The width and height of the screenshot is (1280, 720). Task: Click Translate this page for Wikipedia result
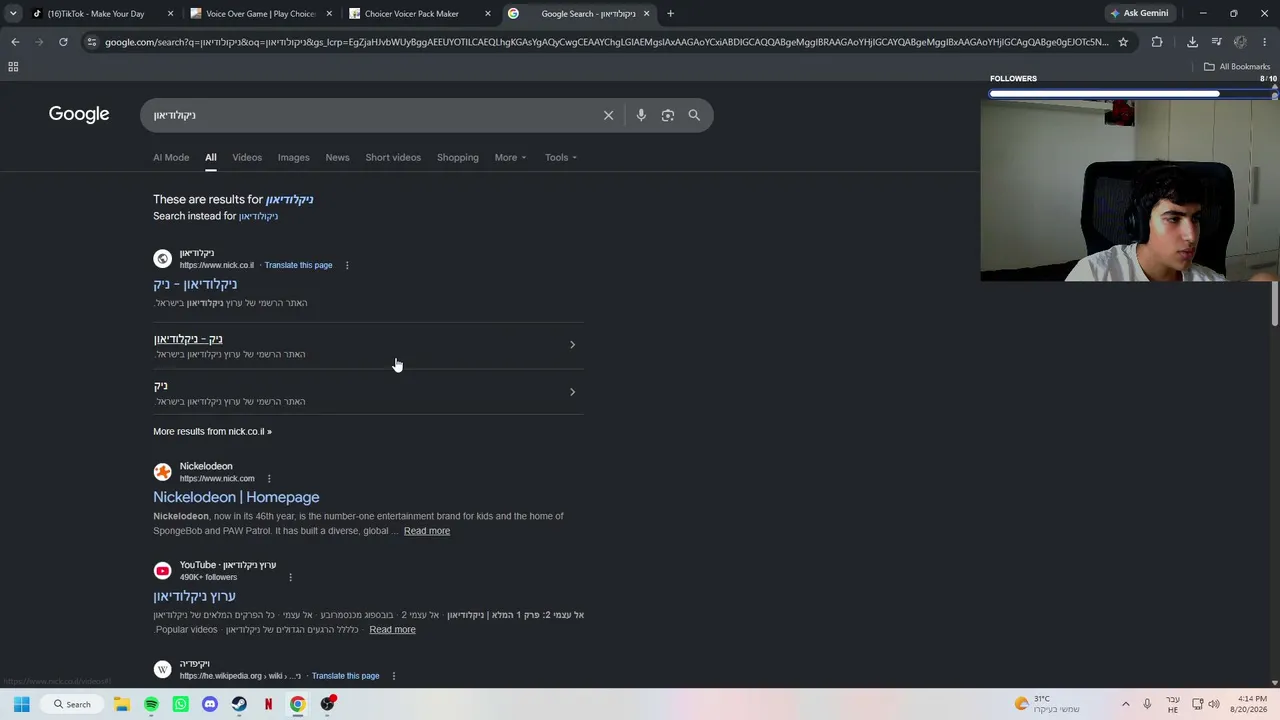coord(345,676)
